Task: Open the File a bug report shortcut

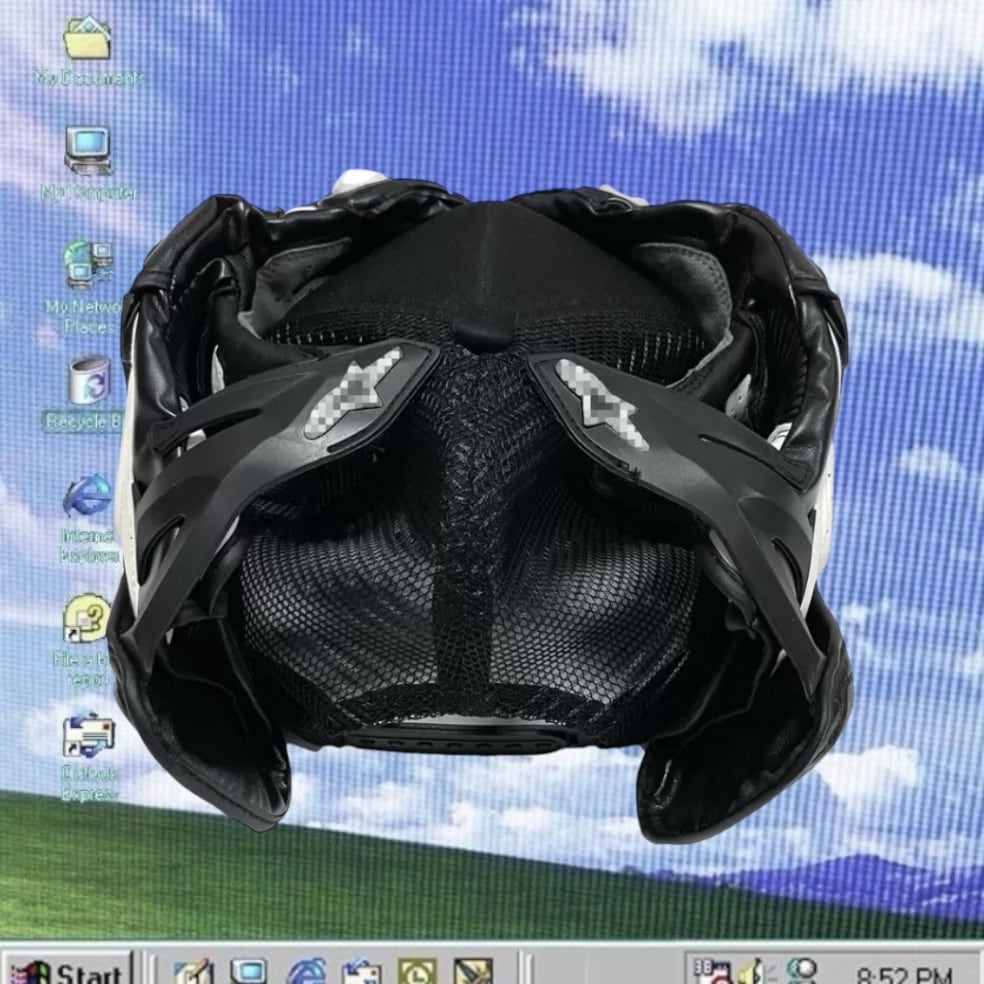Action: coord(87,618)
